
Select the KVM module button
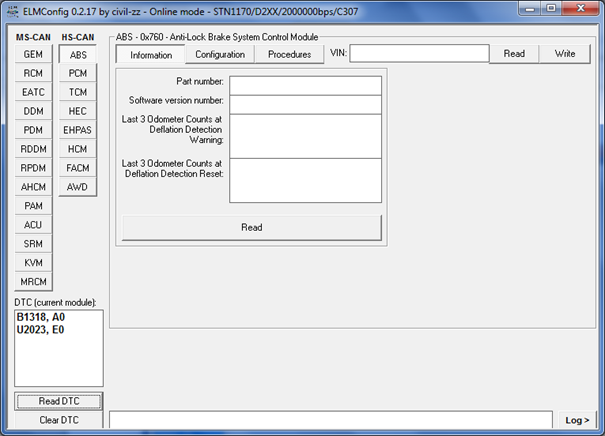click(32, 263)
